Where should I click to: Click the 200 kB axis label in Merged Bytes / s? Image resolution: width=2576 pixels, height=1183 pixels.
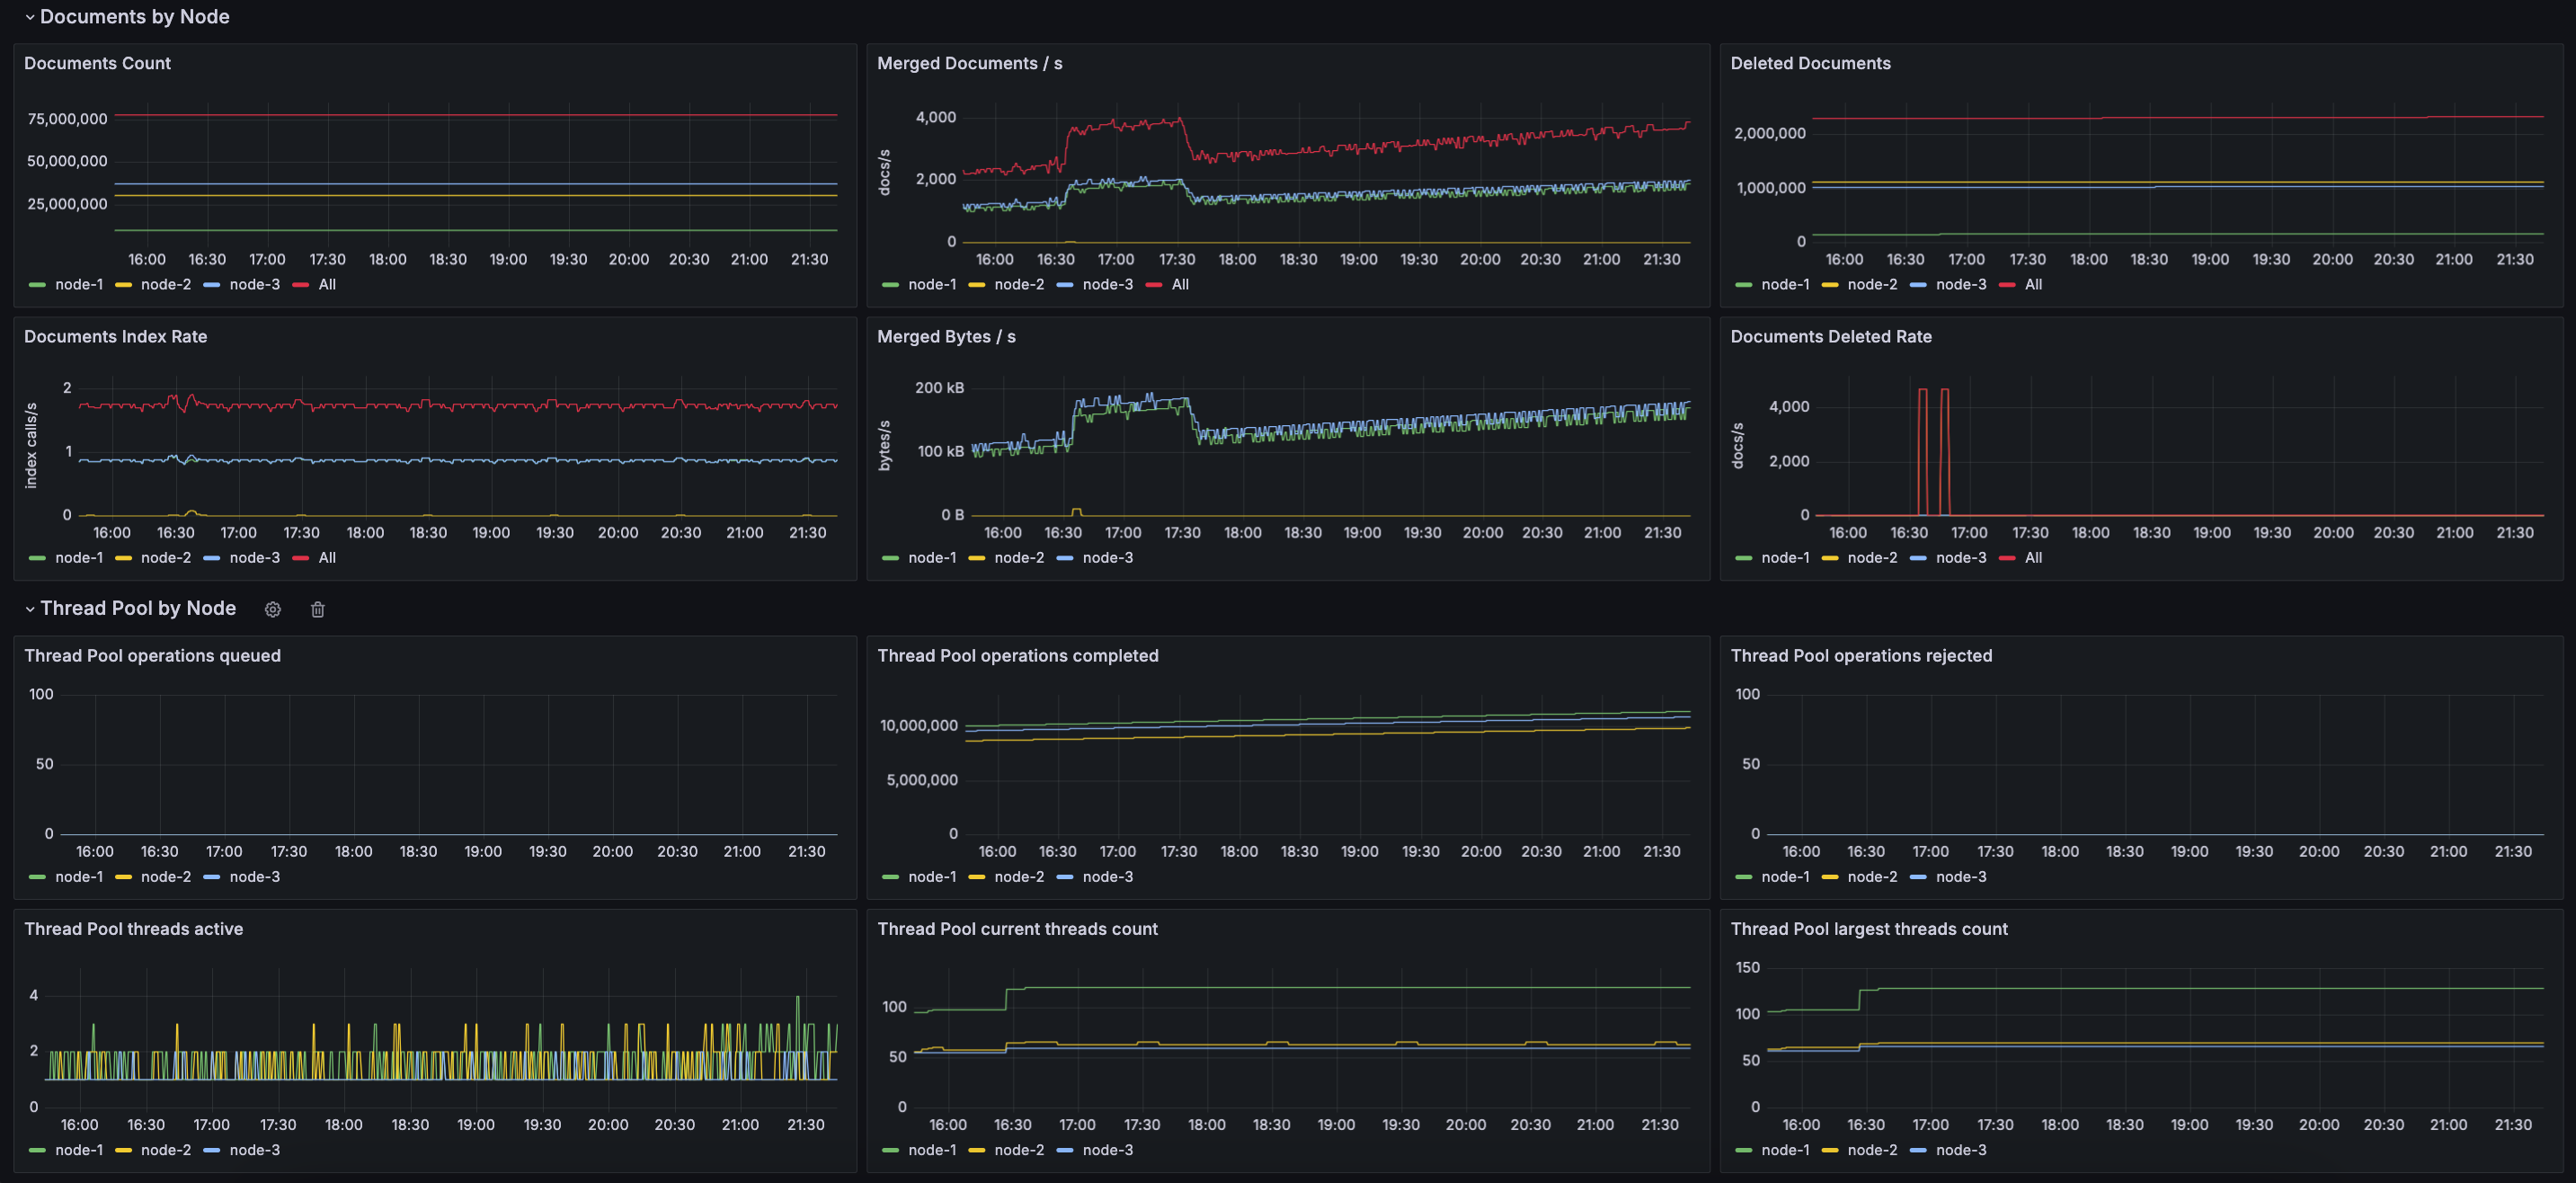tap(939, 388)
